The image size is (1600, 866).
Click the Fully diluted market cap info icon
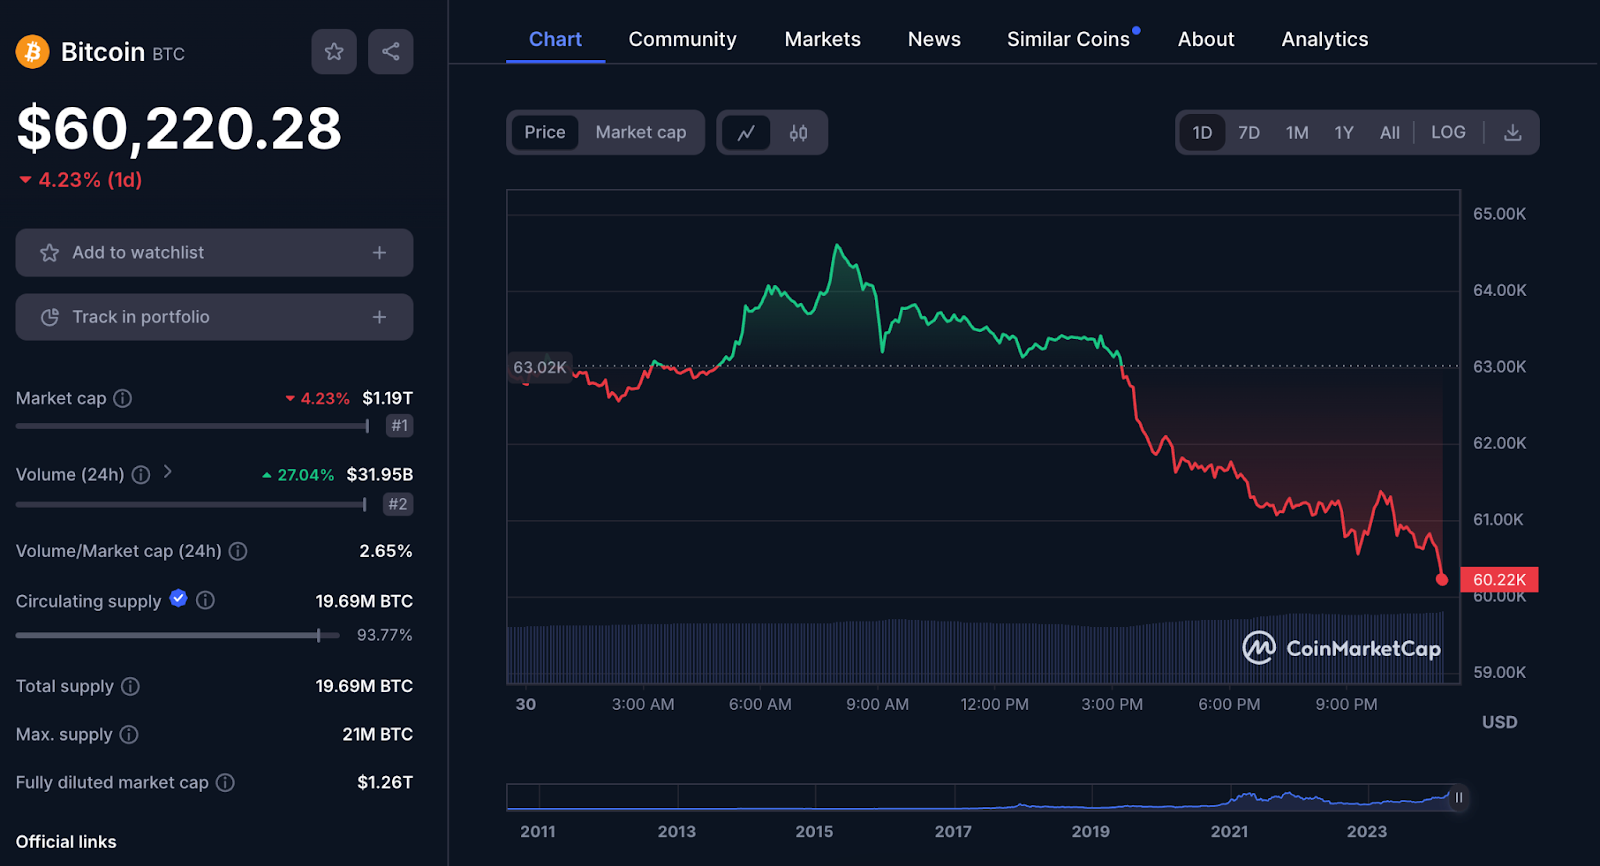(226, 782)
